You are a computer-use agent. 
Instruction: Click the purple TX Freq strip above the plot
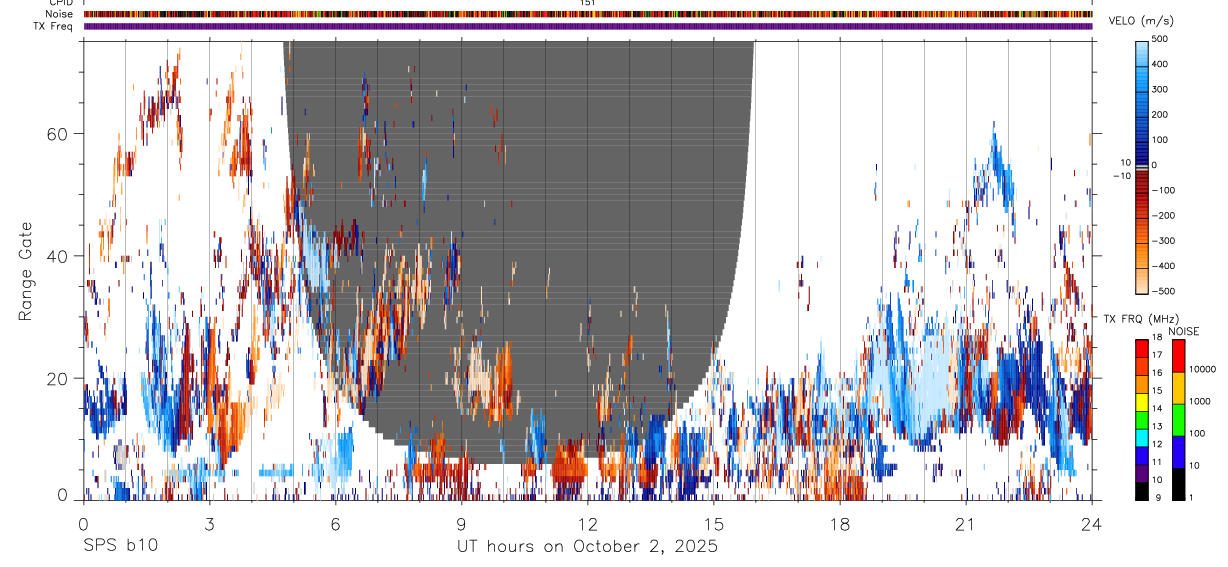pos(588,26)
